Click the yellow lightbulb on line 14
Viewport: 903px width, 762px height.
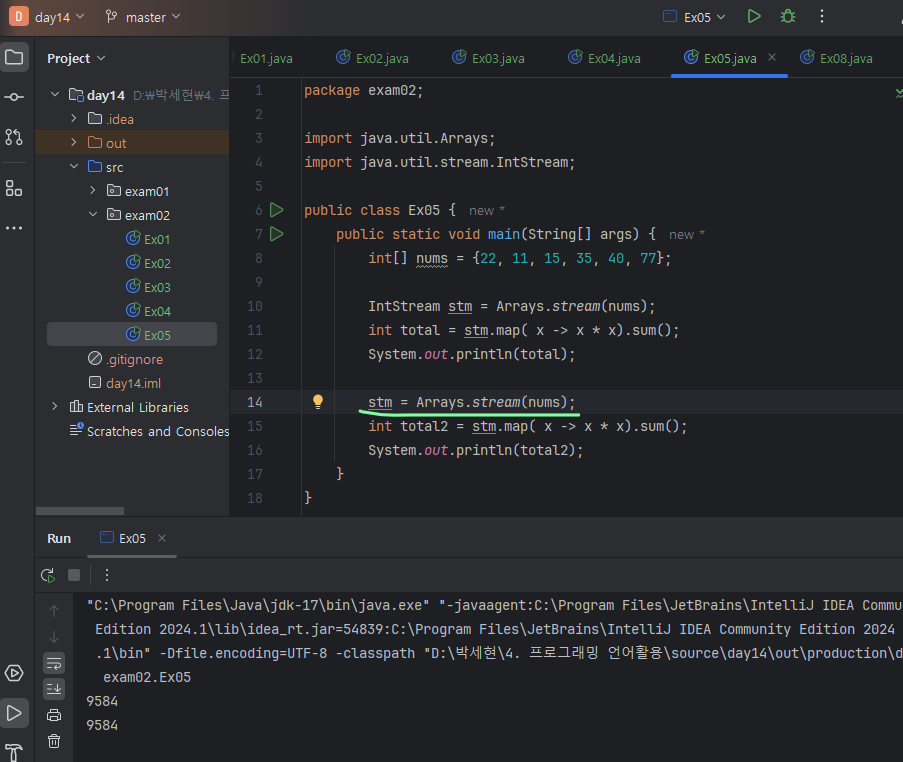[318, 402]
